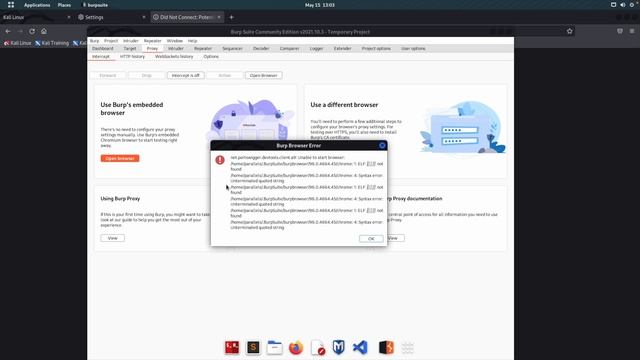Switch to the Sequencer tab
The image size is (640, 360).
tap(232, 48)
